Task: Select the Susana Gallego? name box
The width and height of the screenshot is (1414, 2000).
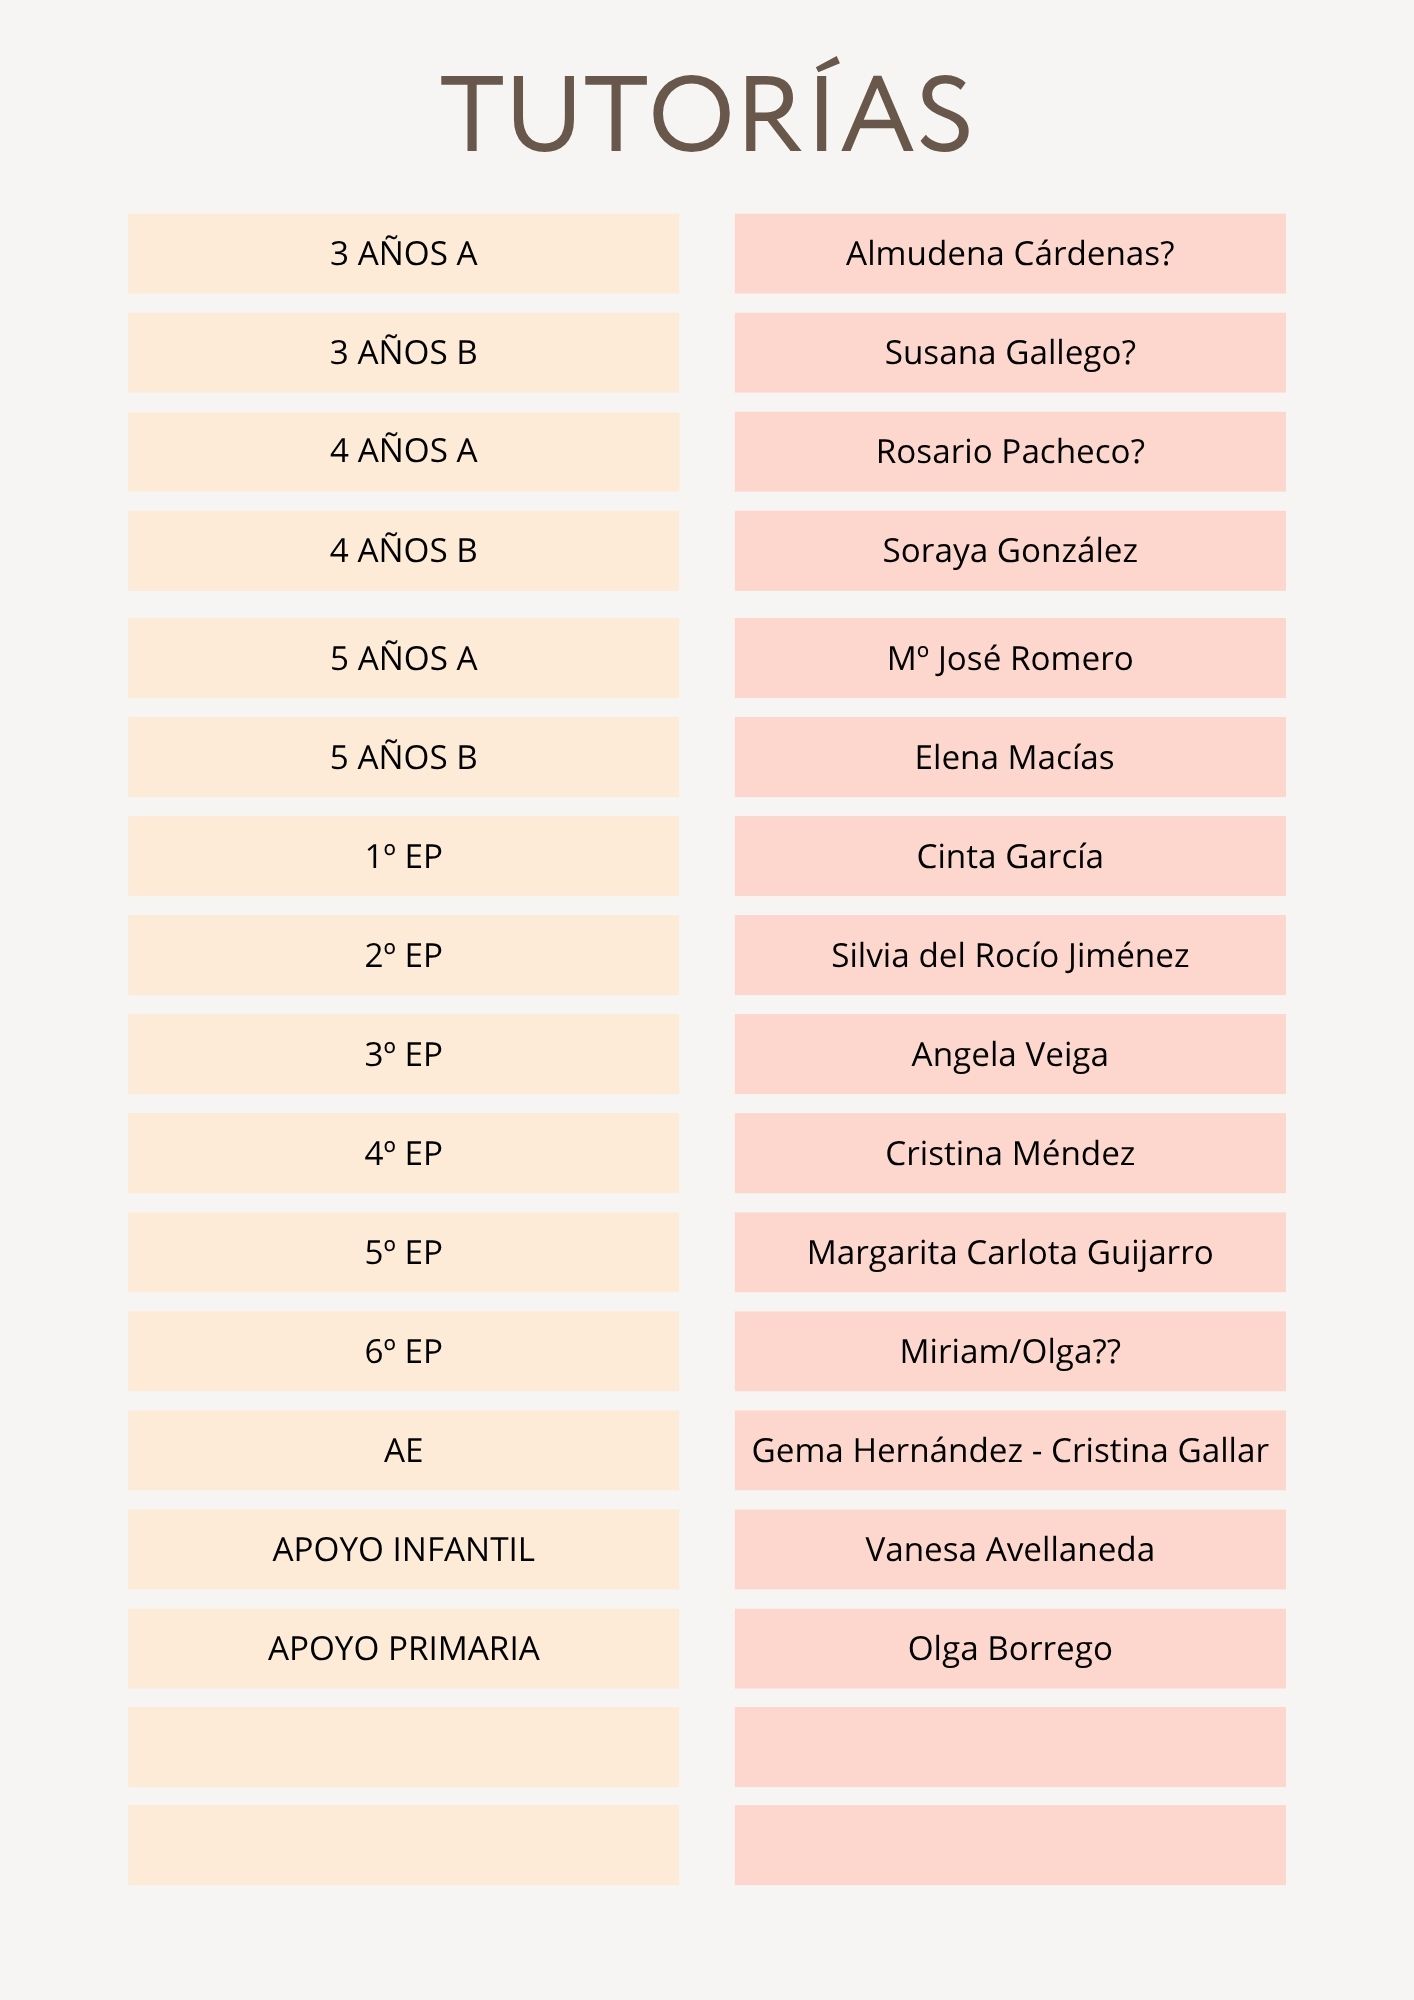Action: tap(1010, 352)
